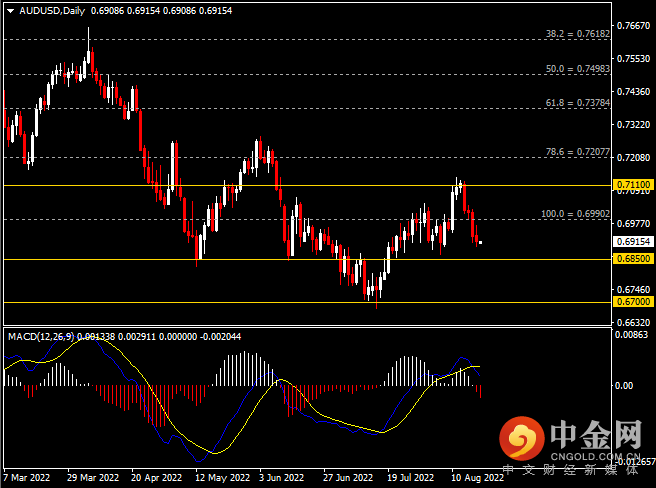Image resolution: width=656 pixels, height=488 pixels.
Task: Click the 0.68500 yellow price level tag
Action: 633,259
